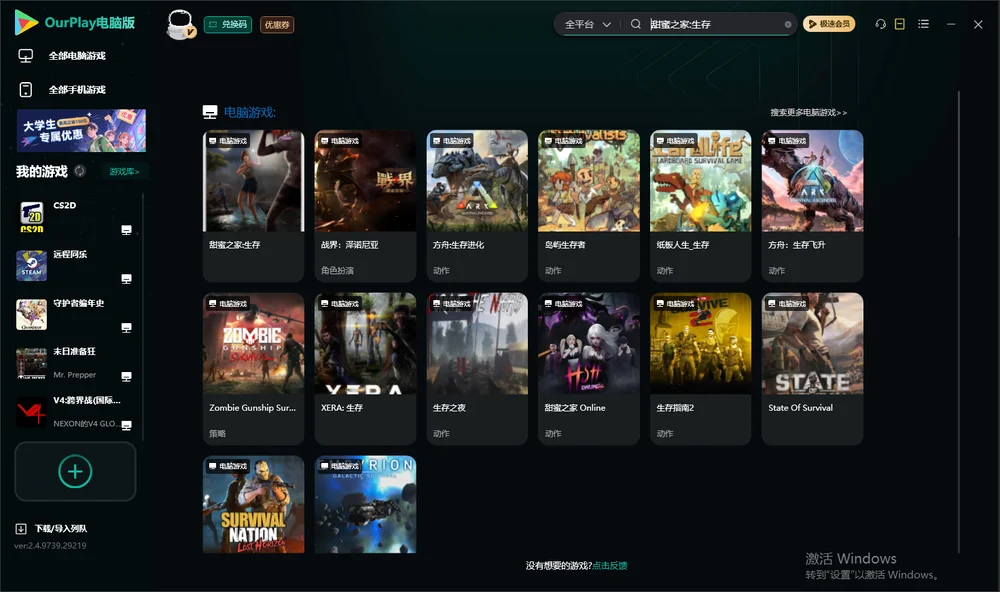Viewport: 1000px width, 592px height.
Task: Click the magnifier search icon
Action: [x=636, y=24]
